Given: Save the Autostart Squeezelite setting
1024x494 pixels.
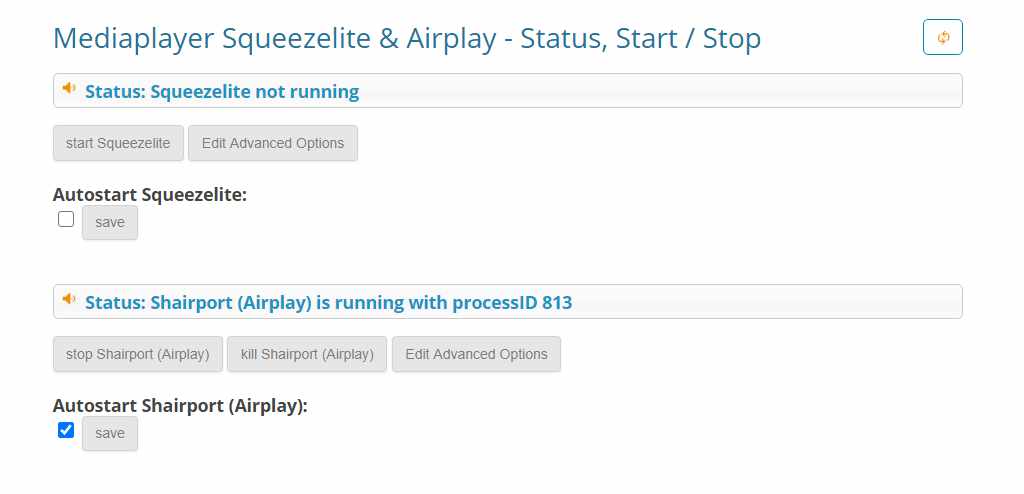Looking at the screenshot, I should click(x=110, y=222).
